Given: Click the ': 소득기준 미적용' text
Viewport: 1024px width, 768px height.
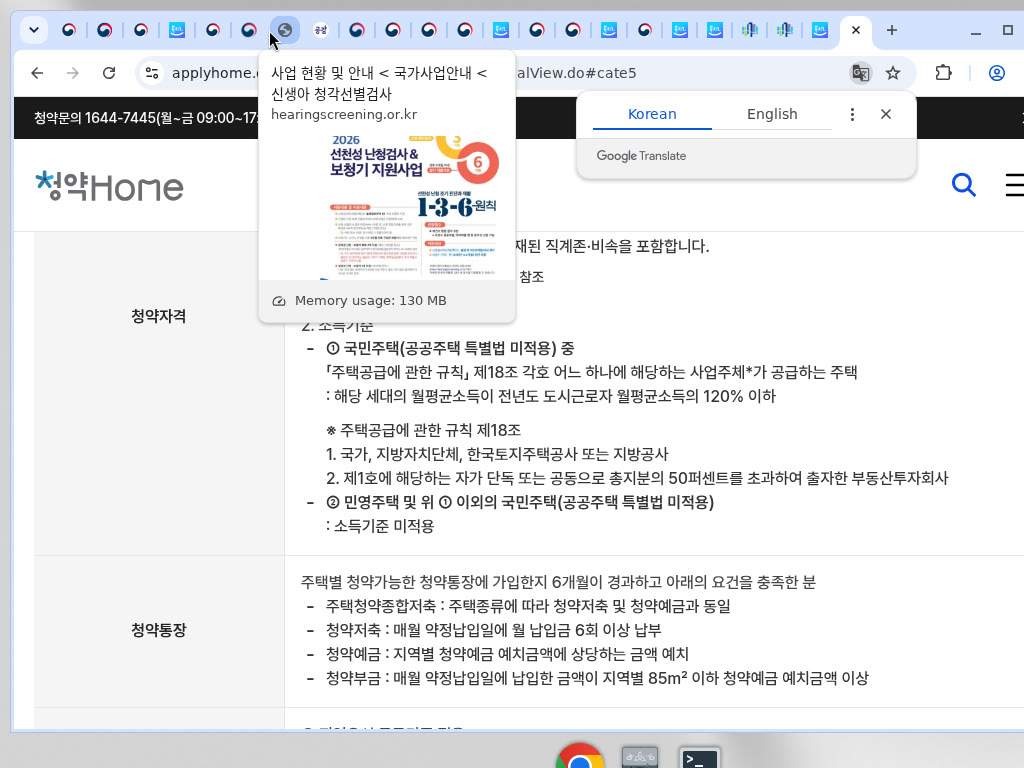Looking at the screenshot, I should [x=379, y=526].
